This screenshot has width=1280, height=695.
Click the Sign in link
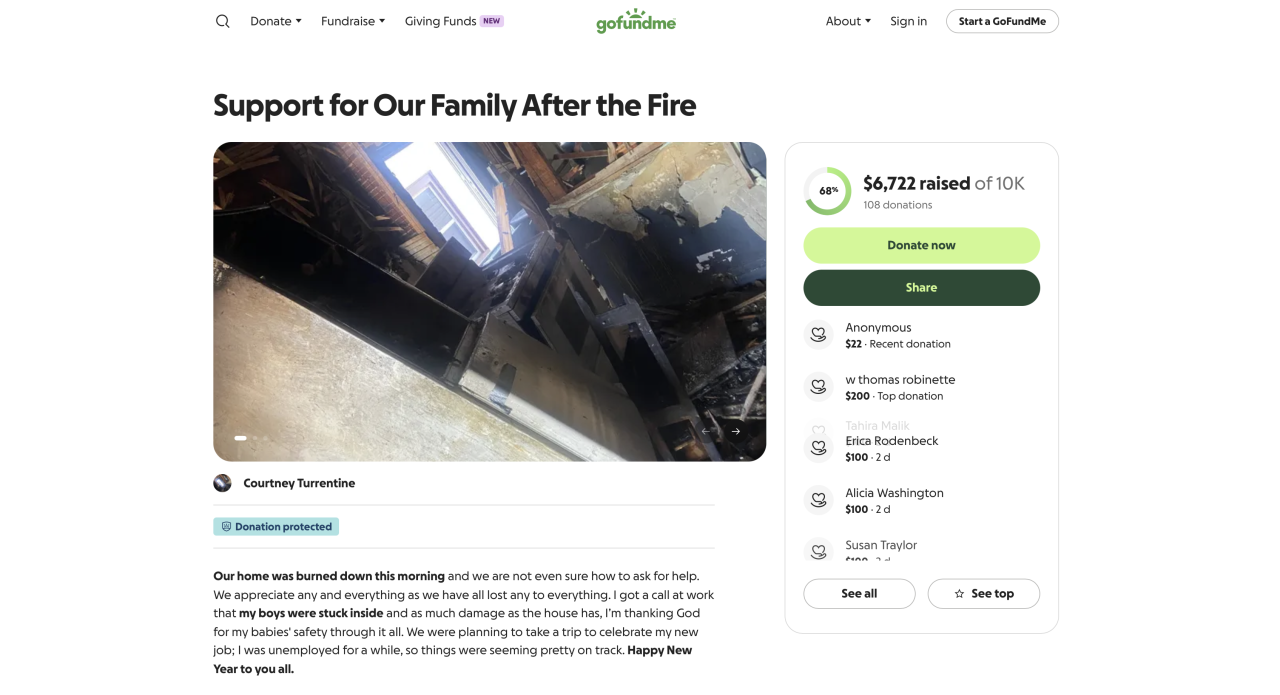click(908, 21)
